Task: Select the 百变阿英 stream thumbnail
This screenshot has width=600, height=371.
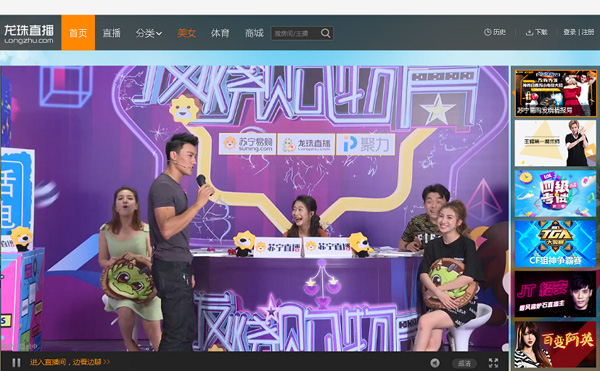Action: [x=555, y=345]
